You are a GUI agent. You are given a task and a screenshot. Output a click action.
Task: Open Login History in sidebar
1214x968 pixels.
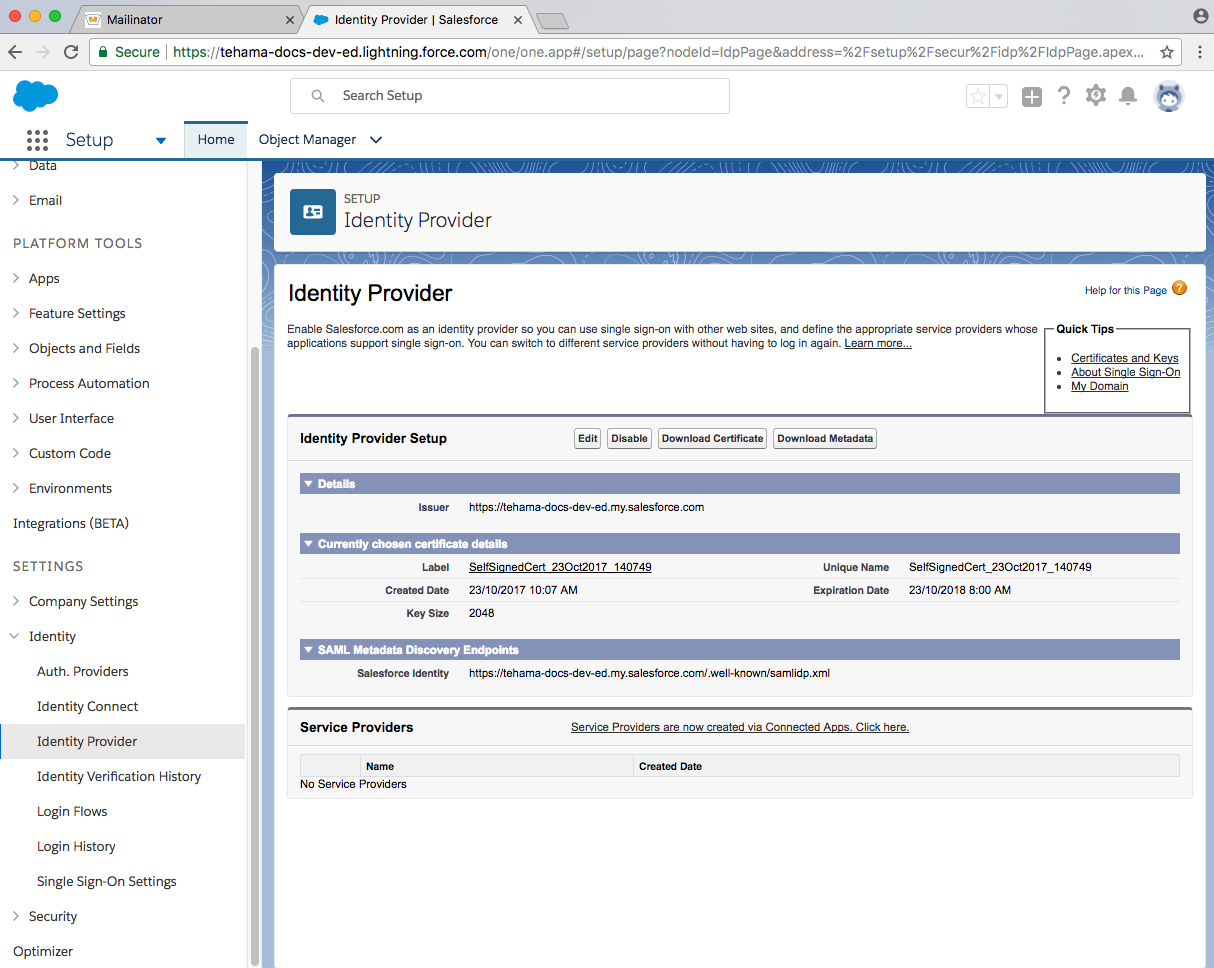point(76,846)
